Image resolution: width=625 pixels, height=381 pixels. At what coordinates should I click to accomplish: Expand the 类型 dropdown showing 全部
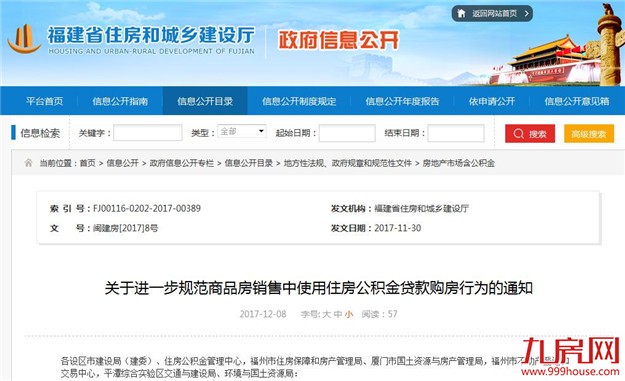click(242, 131)
